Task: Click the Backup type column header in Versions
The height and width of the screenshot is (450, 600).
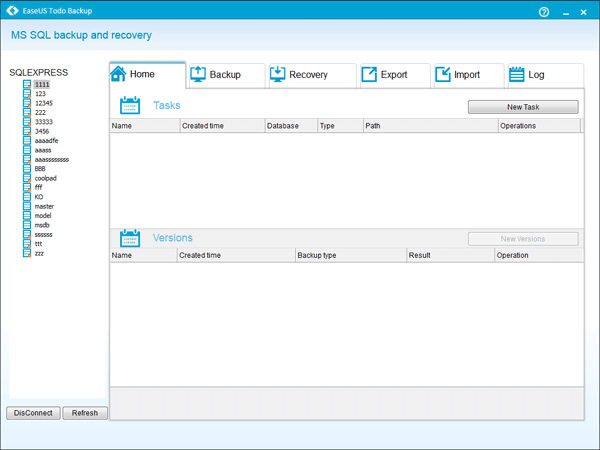Action: [317, 255]
